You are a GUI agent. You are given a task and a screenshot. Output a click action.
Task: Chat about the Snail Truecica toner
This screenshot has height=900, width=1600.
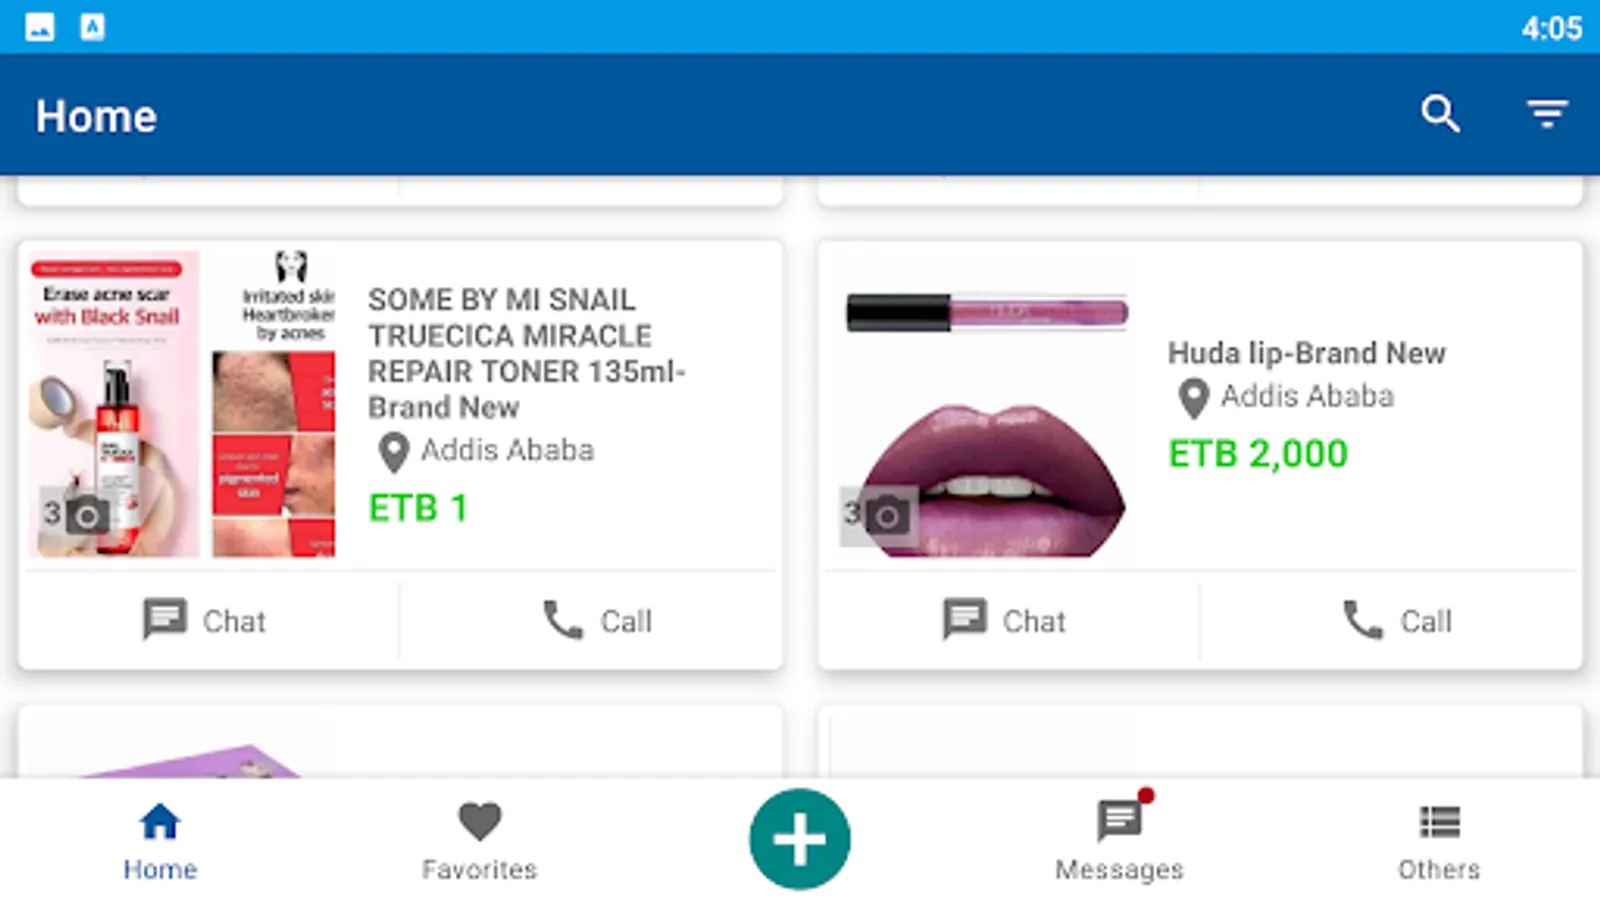tap(205, 620)
